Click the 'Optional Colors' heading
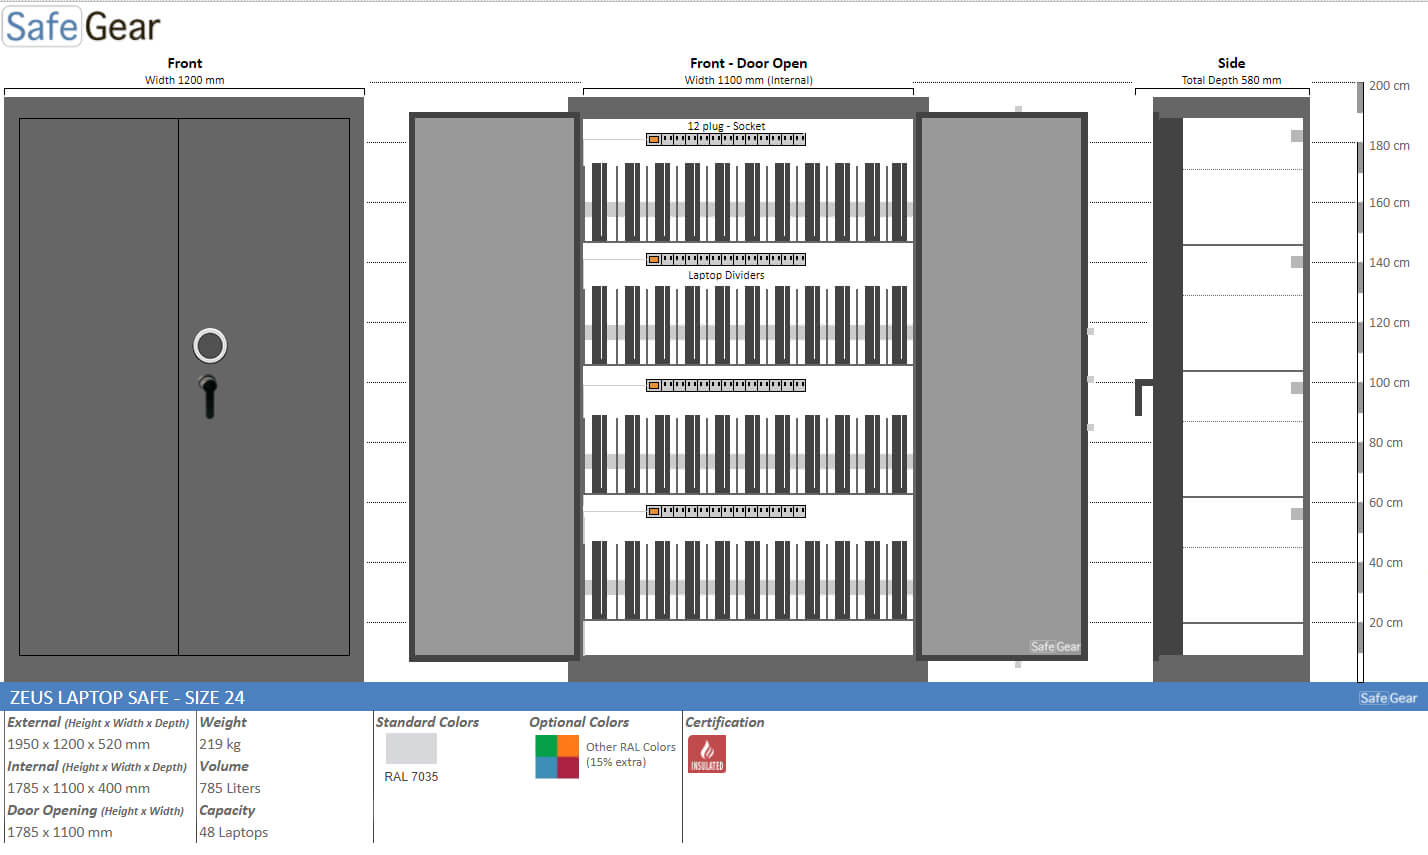This screenshot has width=1428, height=855. coord(579,722)
